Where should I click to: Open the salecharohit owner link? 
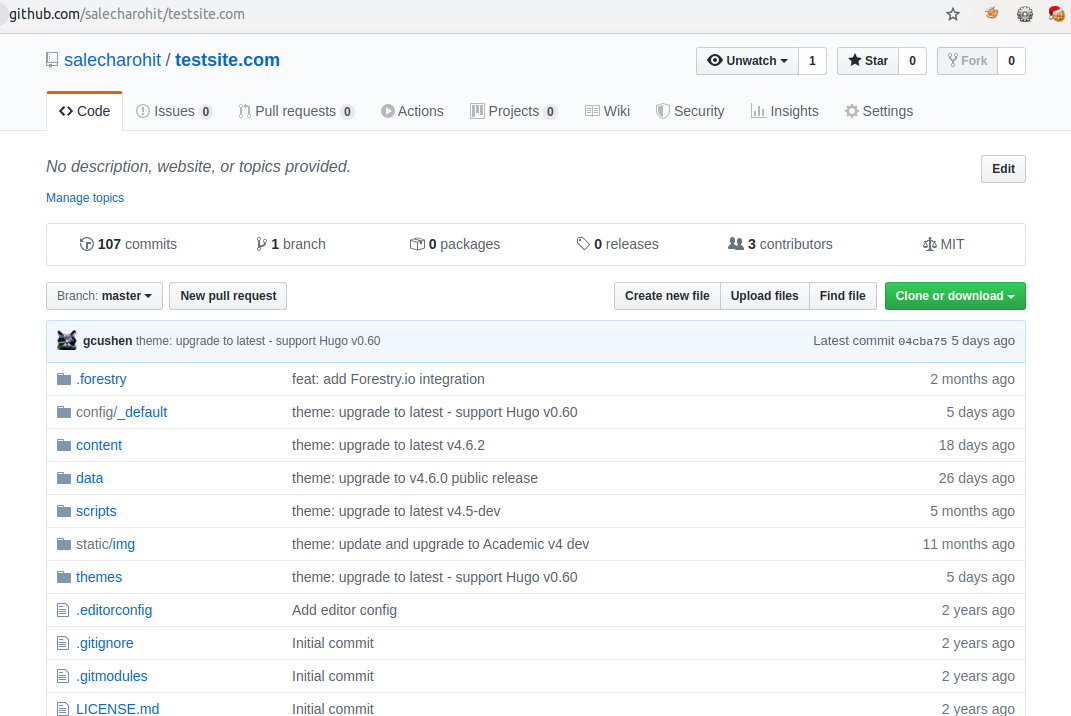[x=113, y=60]
